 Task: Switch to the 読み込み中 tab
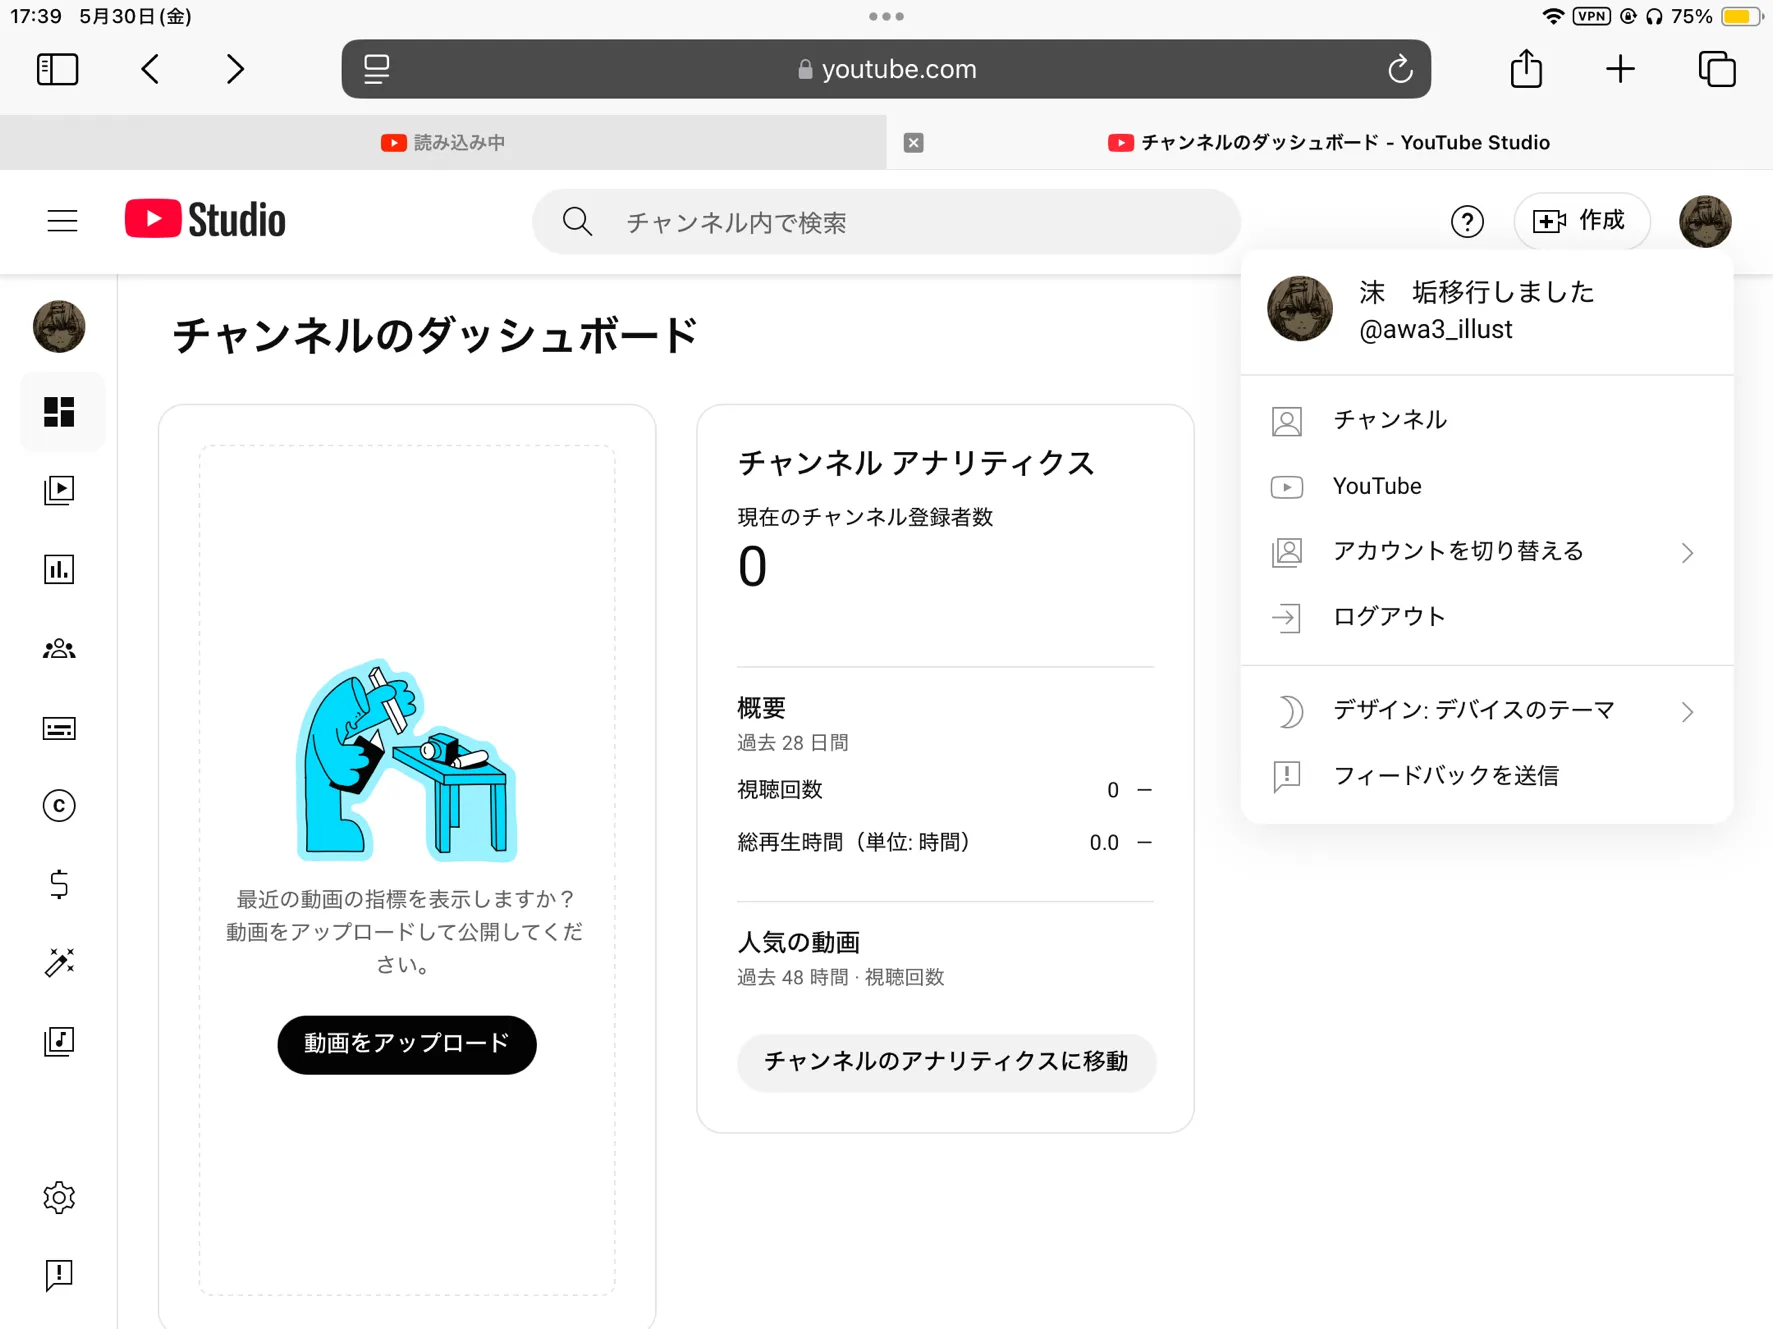443,142
